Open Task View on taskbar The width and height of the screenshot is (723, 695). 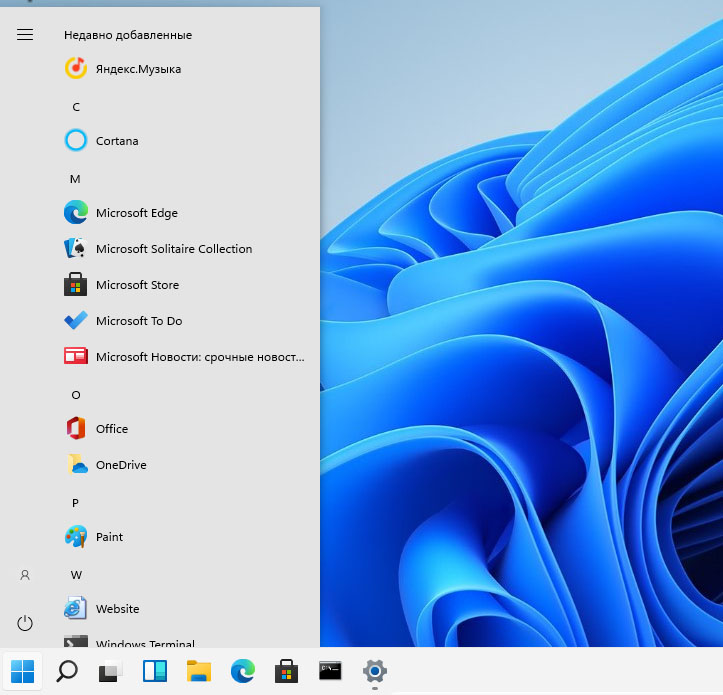tap(111, 671)
